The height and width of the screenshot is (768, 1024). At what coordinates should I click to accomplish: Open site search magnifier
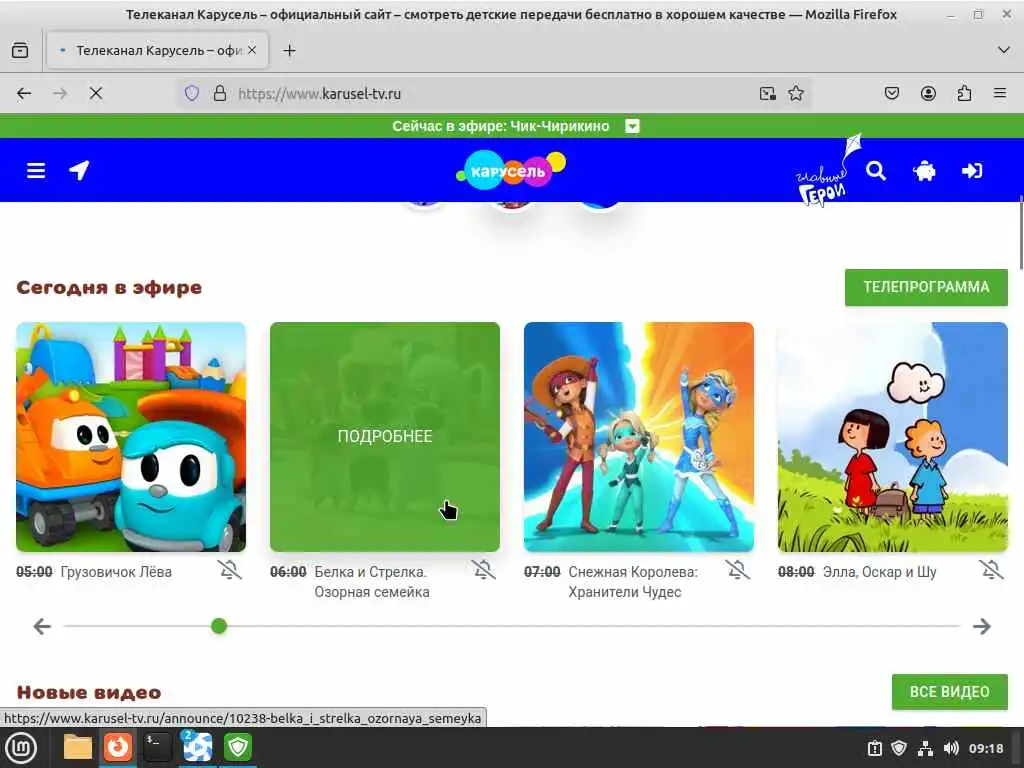tap(876, 171)
